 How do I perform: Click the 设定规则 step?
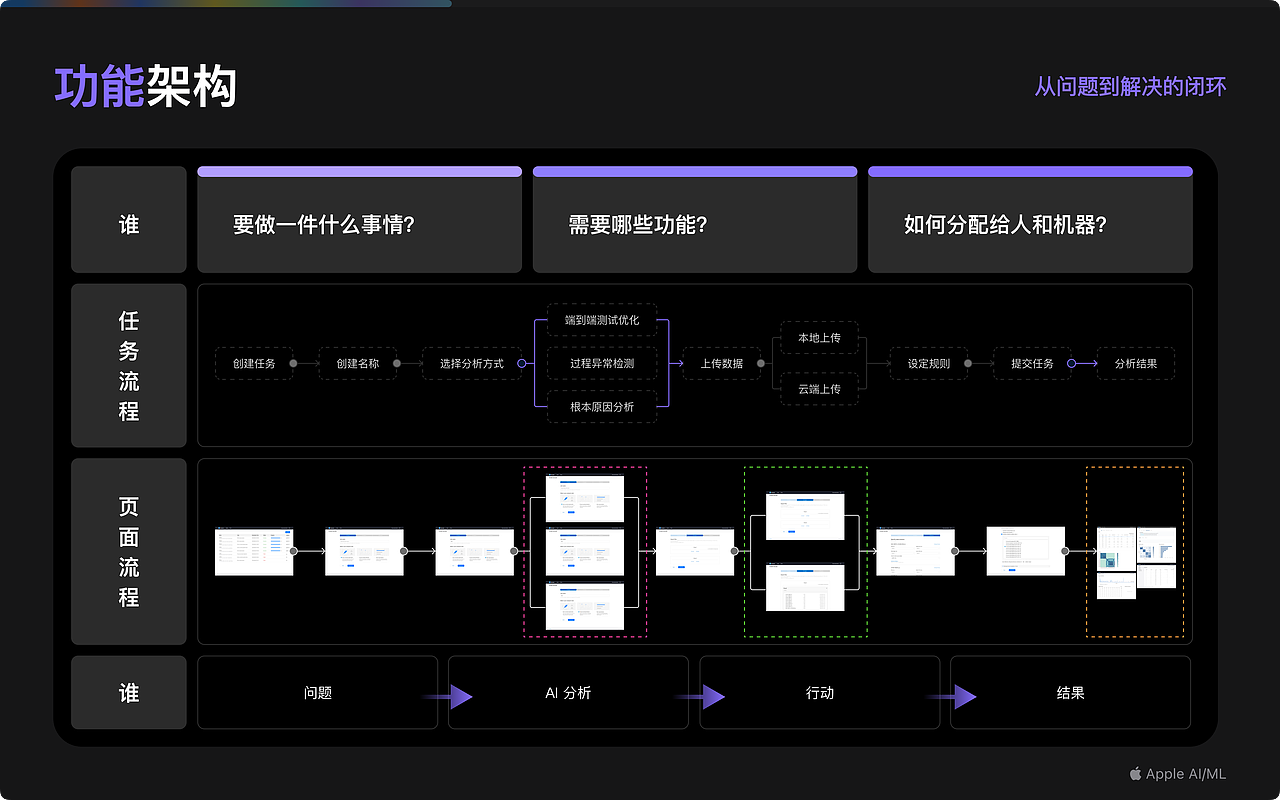(x=929, y=363)
